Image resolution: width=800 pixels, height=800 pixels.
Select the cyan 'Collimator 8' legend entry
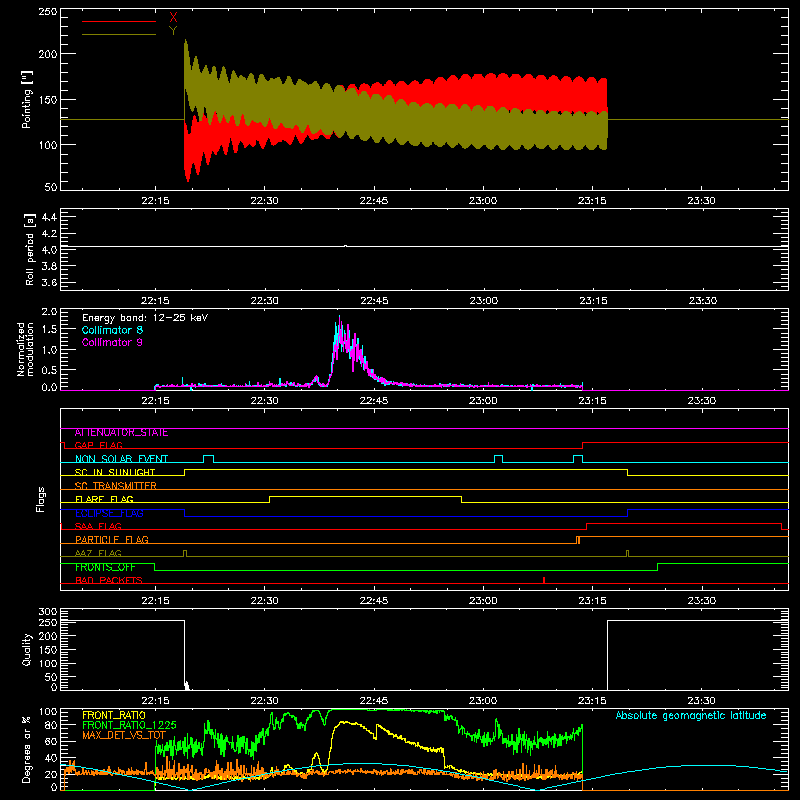(112, 330)
